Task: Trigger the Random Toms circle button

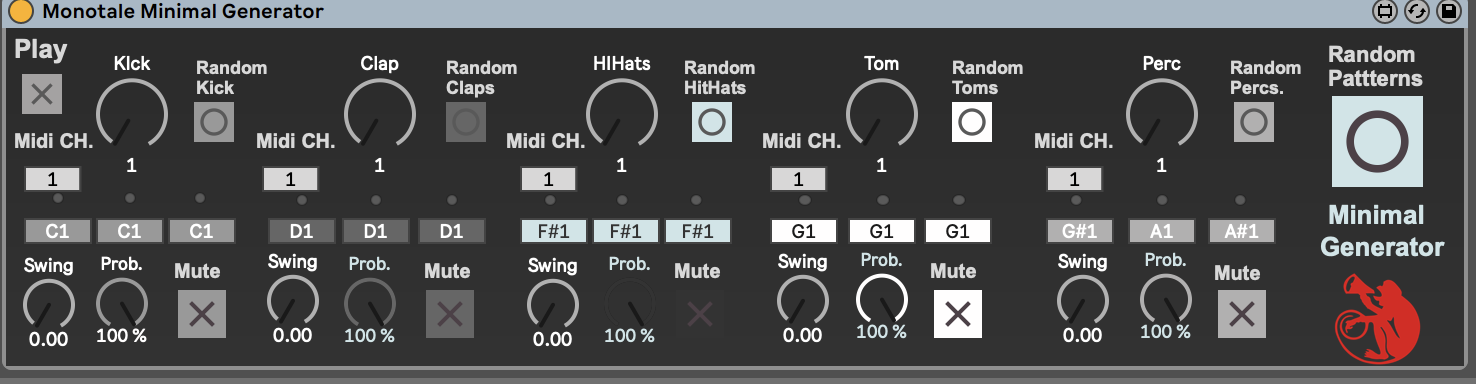Action: pos(971,122)
